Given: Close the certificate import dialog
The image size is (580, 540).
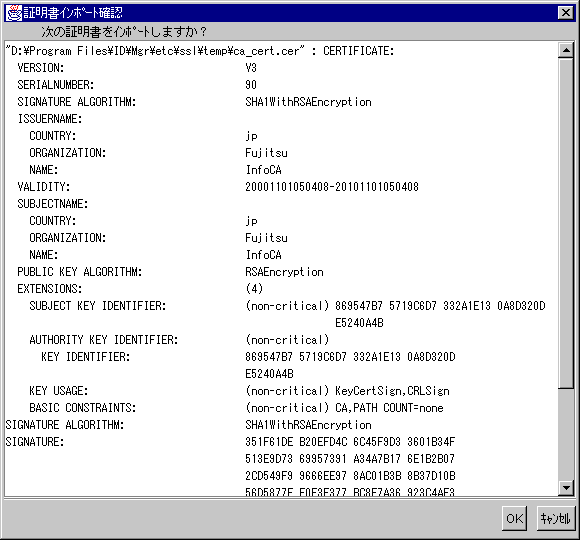Looking at the screenshot, I should click(566, 13).
